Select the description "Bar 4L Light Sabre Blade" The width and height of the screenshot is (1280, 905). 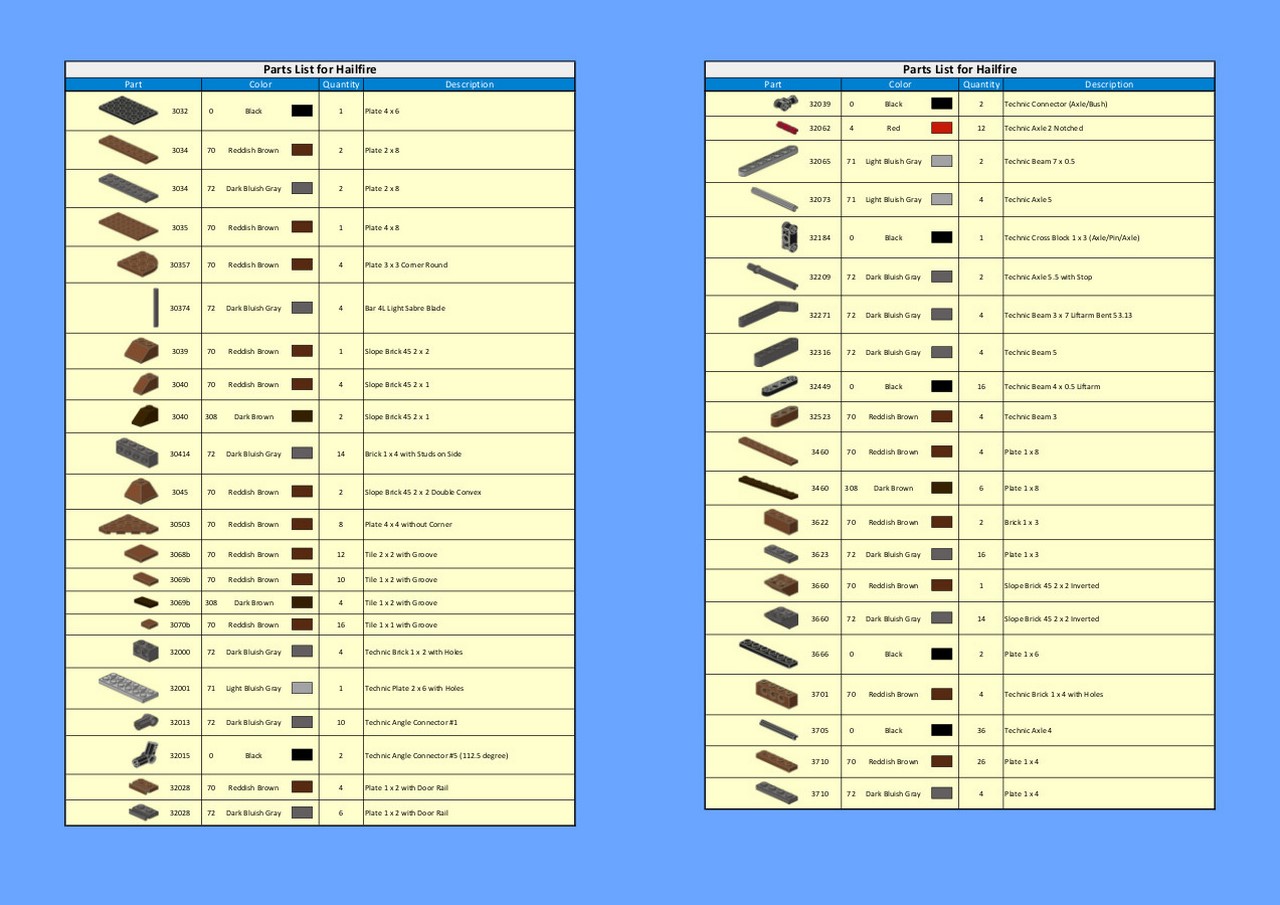(405, 308)
